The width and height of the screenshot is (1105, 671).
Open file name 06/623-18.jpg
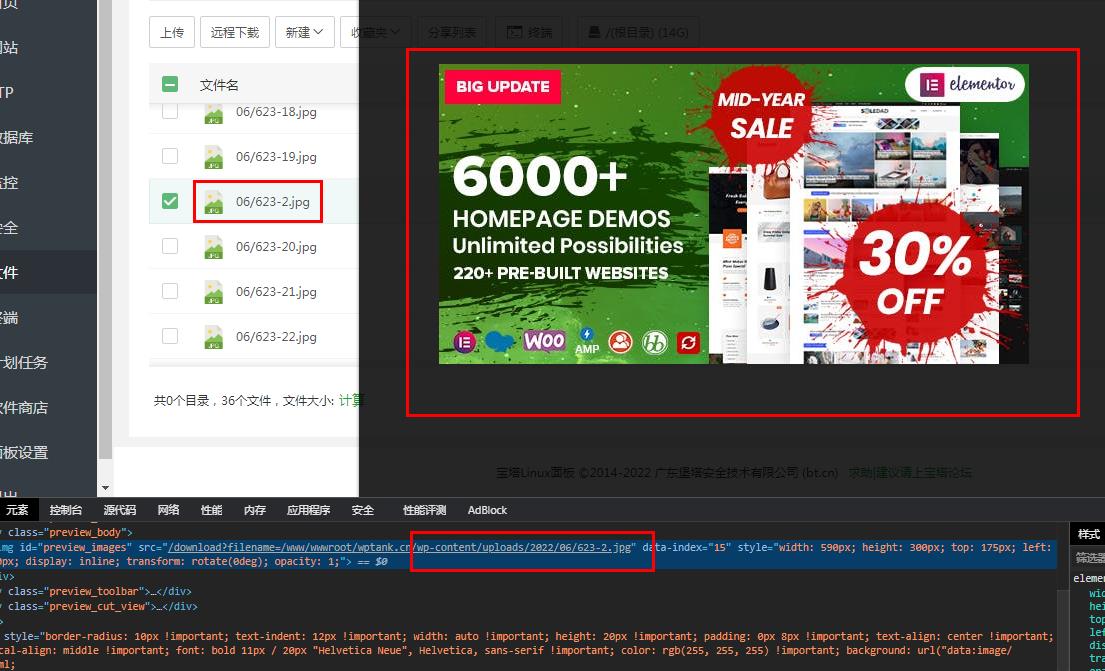click(276, 112)
